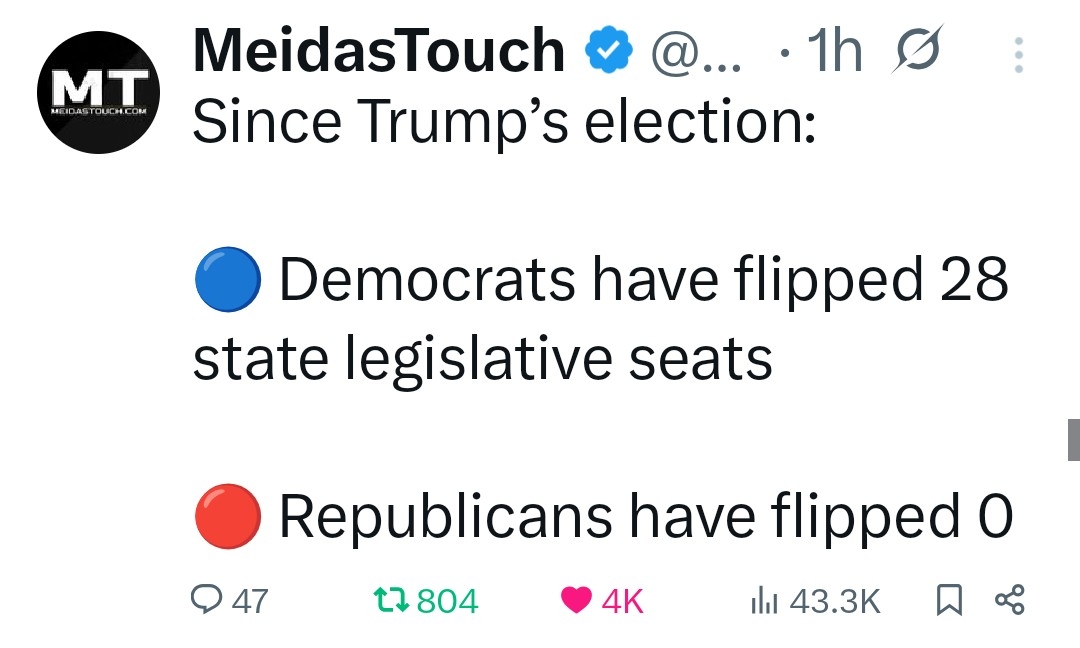Open the post via 1h timestamp
Viewport: 1080px width, 648px height.
click(835, 50)
